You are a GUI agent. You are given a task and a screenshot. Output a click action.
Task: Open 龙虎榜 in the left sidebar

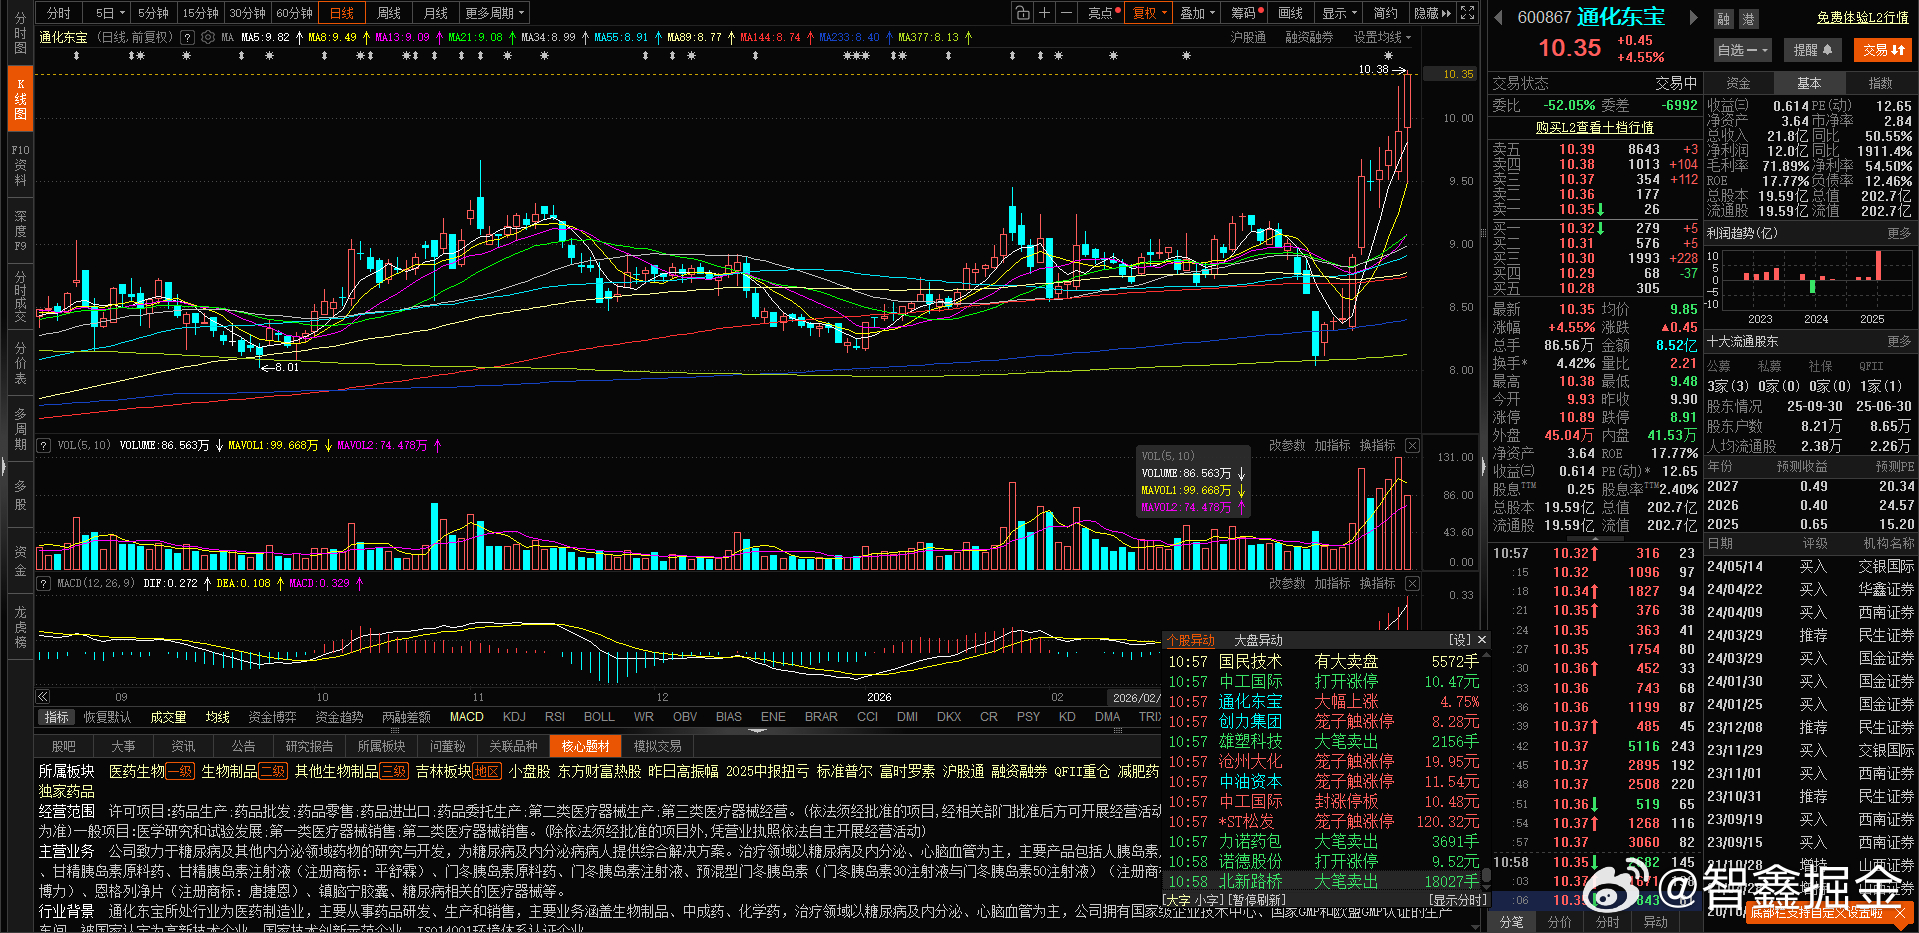click(x=20, y=626)
